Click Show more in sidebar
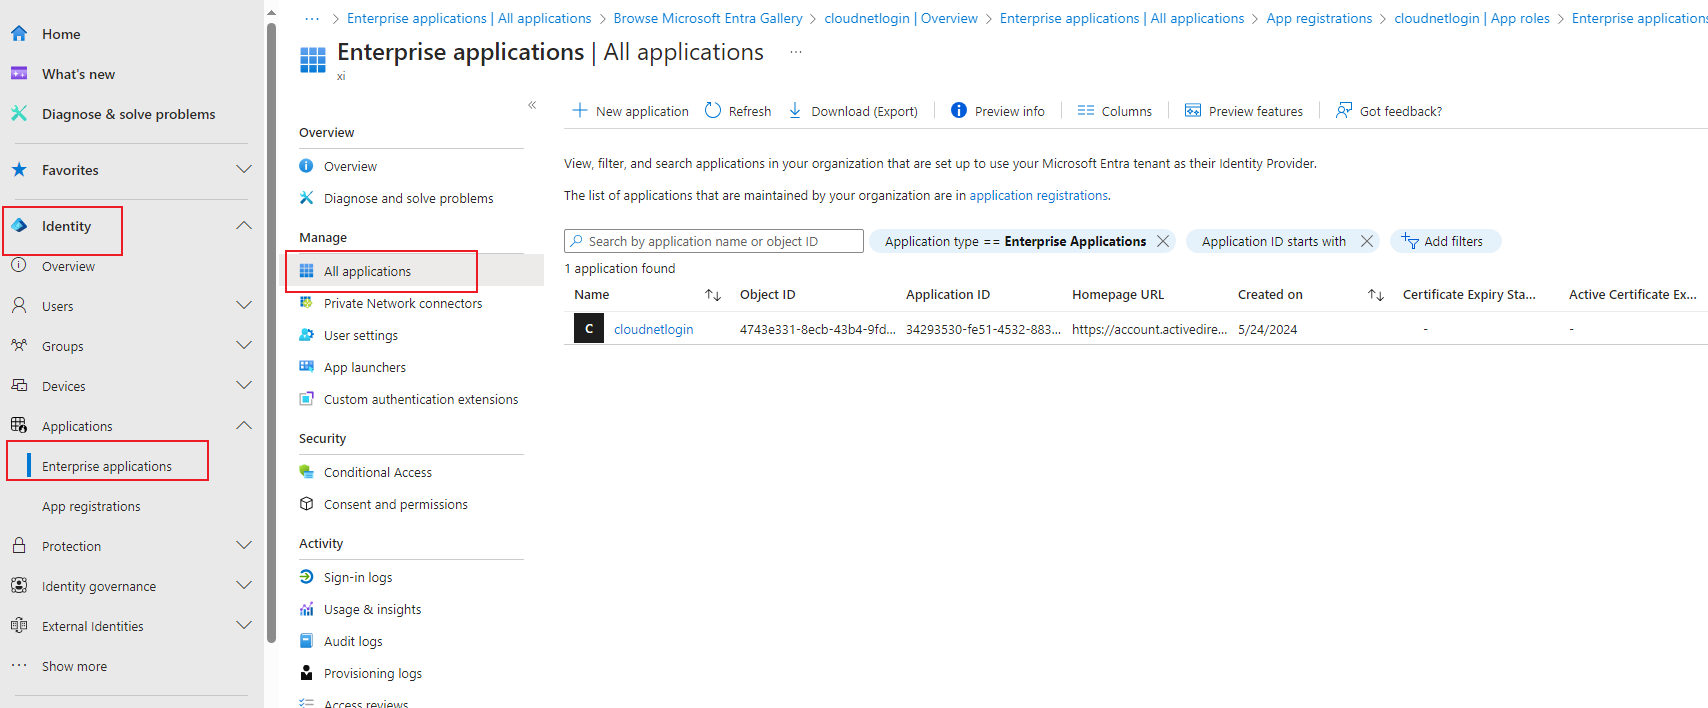 [74, 666]
